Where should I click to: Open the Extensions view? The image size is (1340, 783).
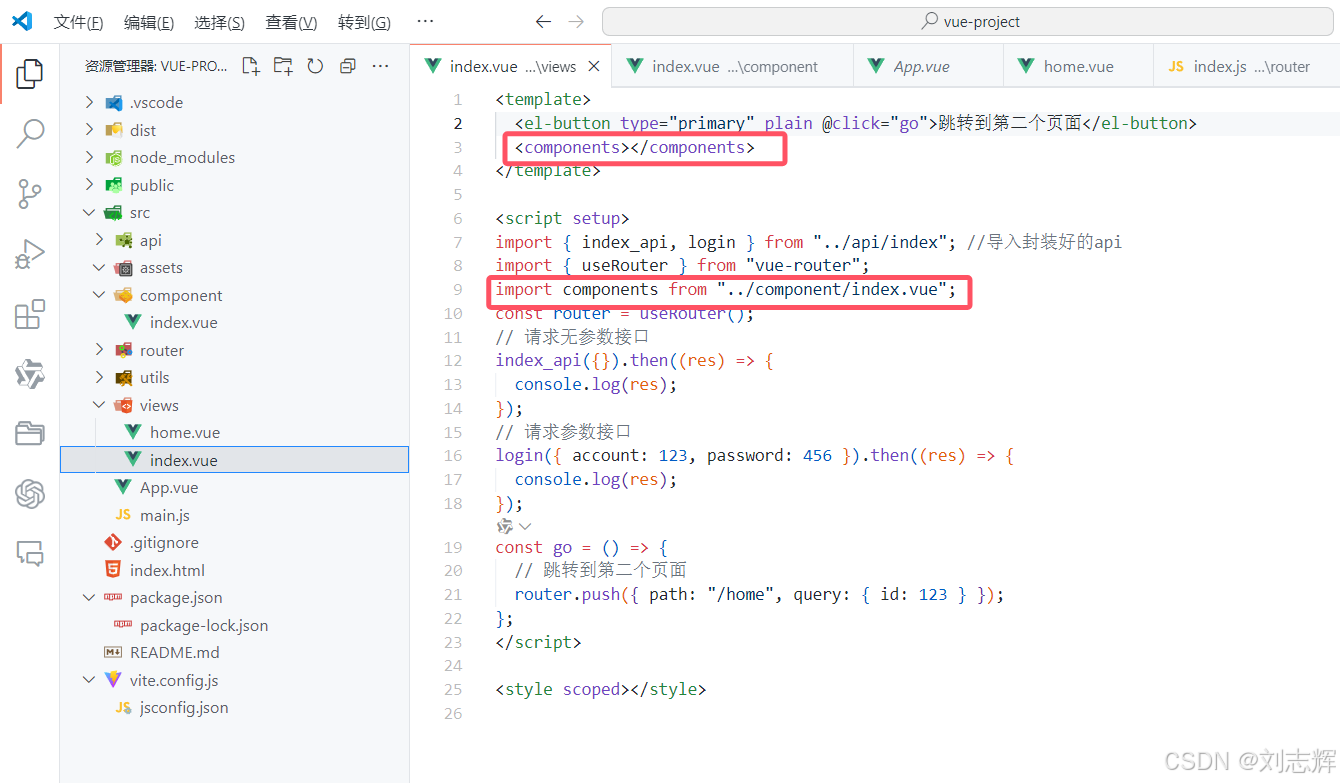(x=30, y=313)
